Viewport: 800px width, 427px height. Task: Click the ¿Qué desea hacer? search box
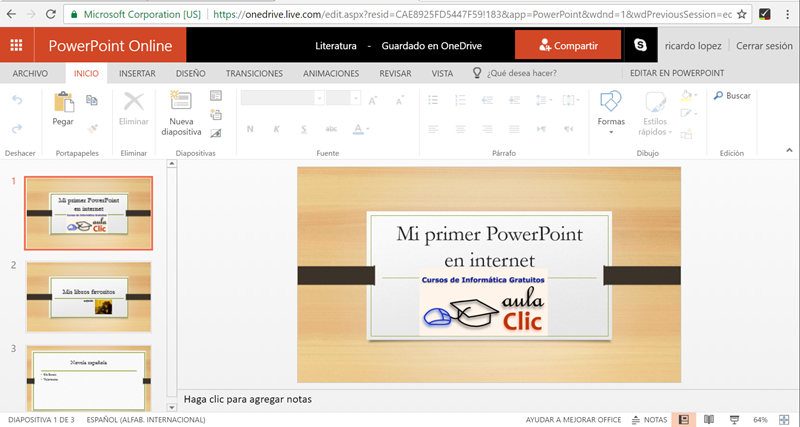pos(521,73)
